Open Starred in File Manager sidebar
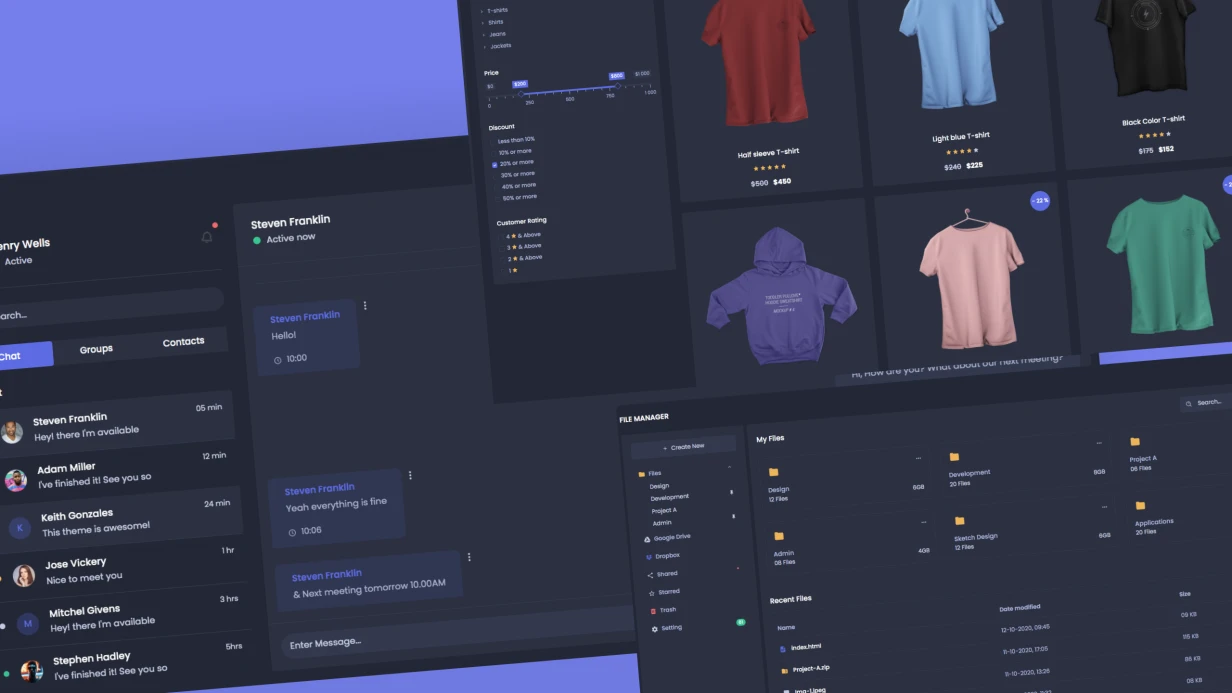 [x=669, y=592]
